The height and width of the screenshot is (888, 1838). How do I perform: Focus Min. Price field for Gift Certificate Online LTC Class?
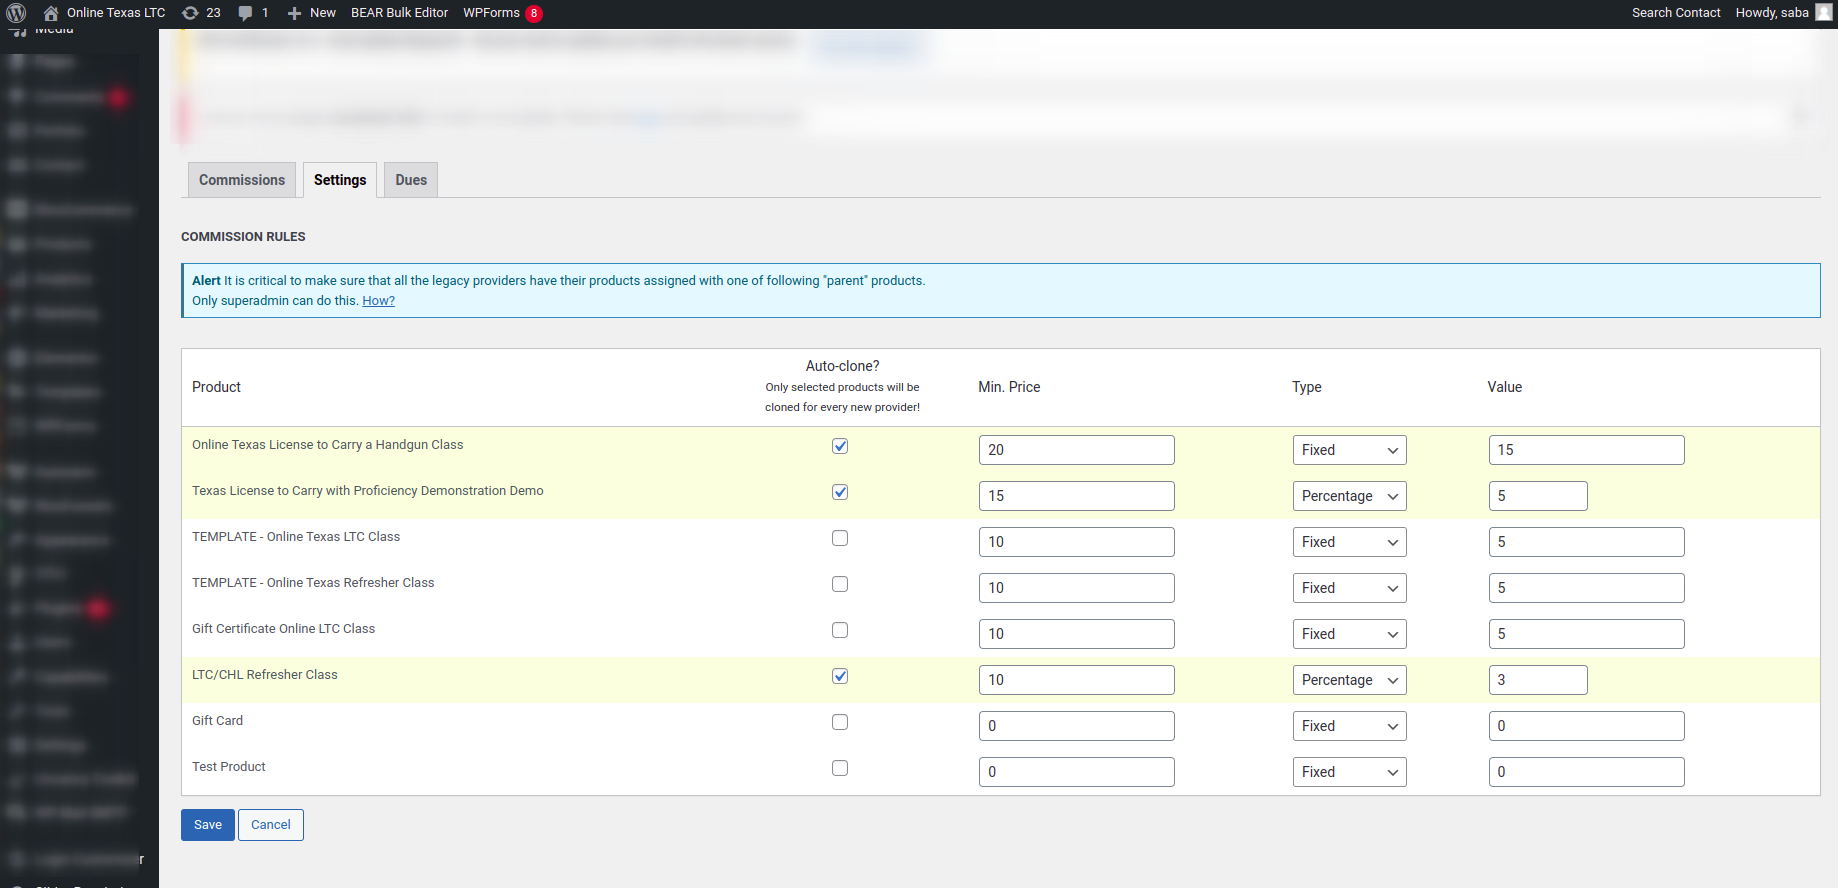pos(1077,634)
